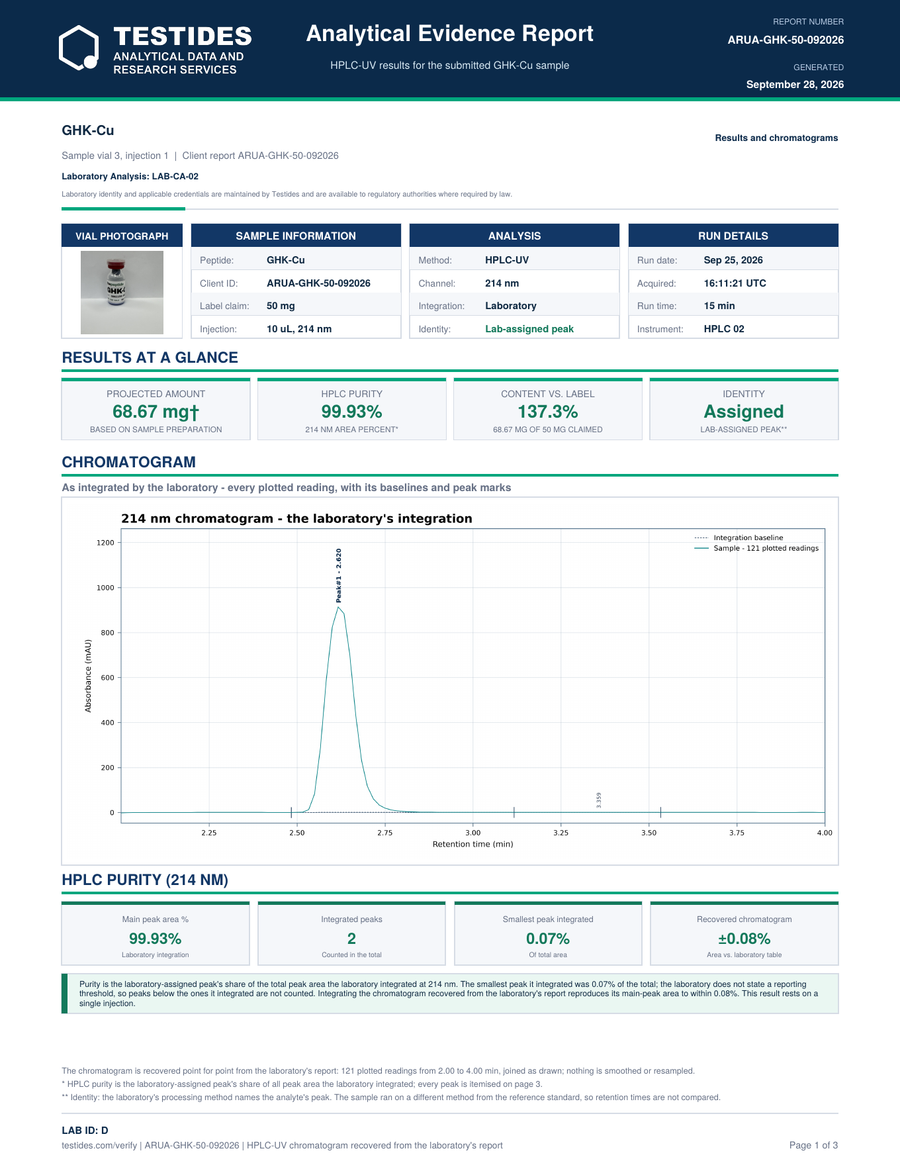Click Run time value 15 min
Screen dimensions: 900x1165
[719, 305]
